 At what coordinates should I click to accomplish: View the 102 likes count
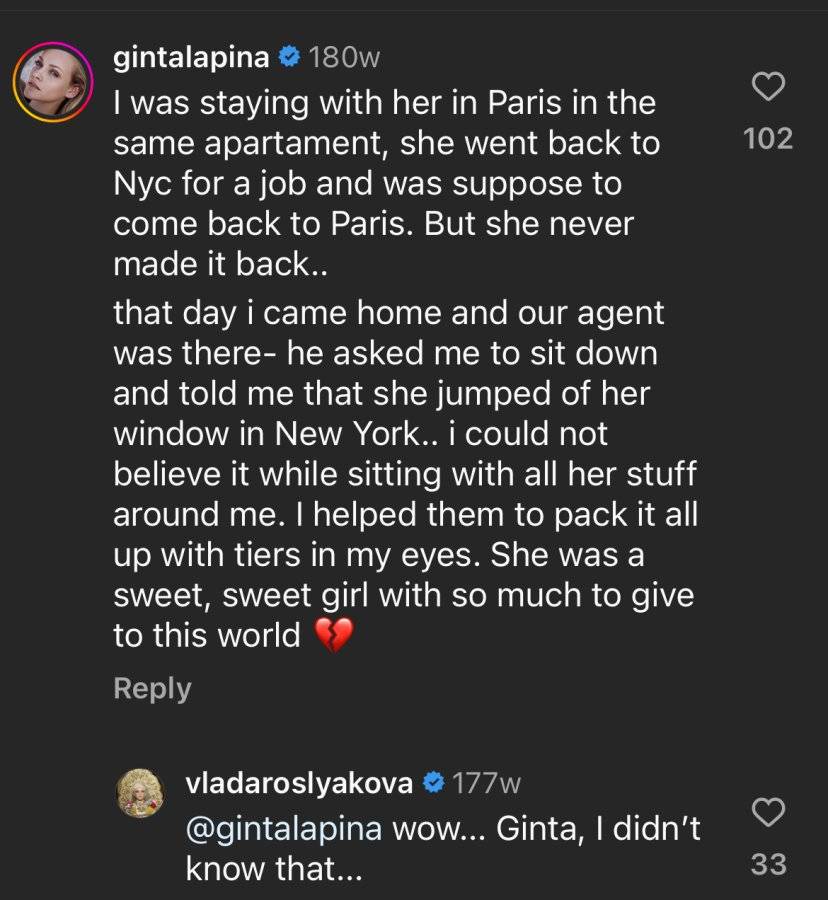(x=768, y=139)
